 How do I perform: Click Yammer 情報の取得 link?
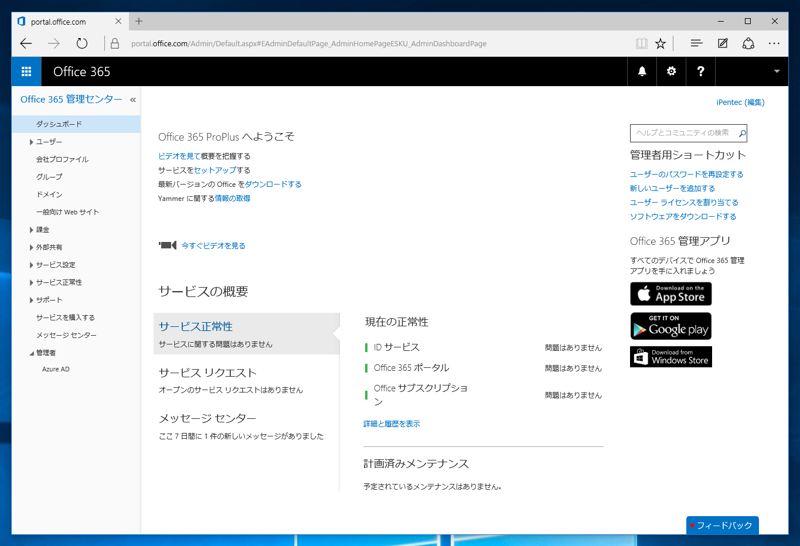(x=232, y=198)
